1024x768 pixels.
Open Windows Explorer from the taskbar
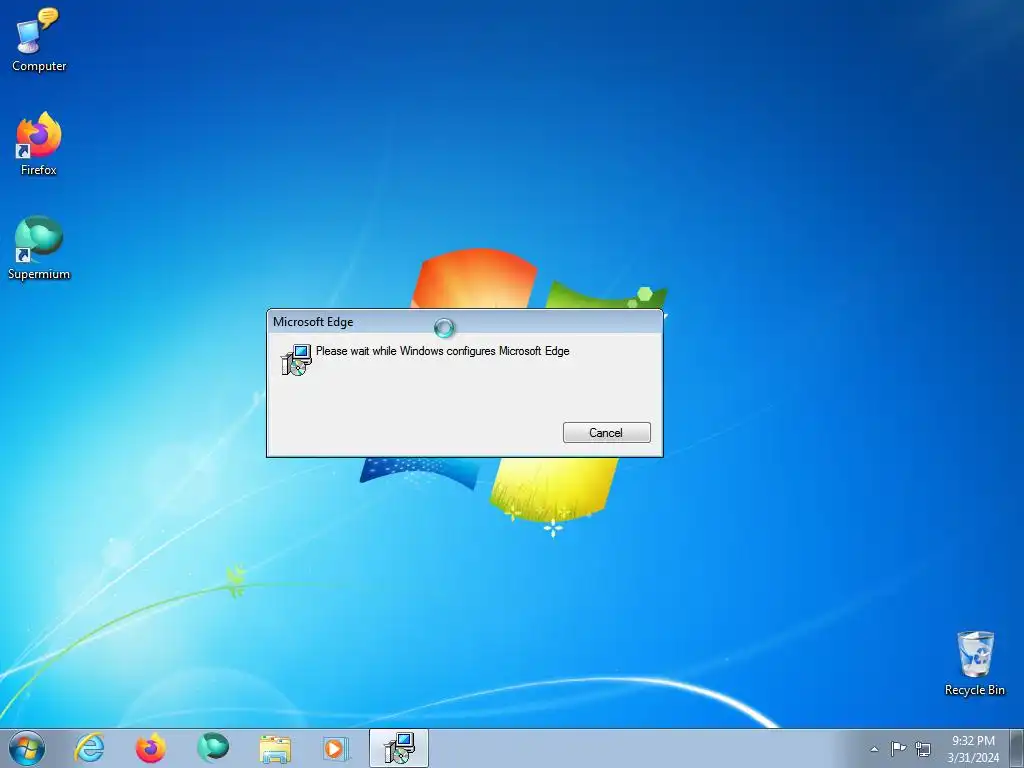coord(275,748)
